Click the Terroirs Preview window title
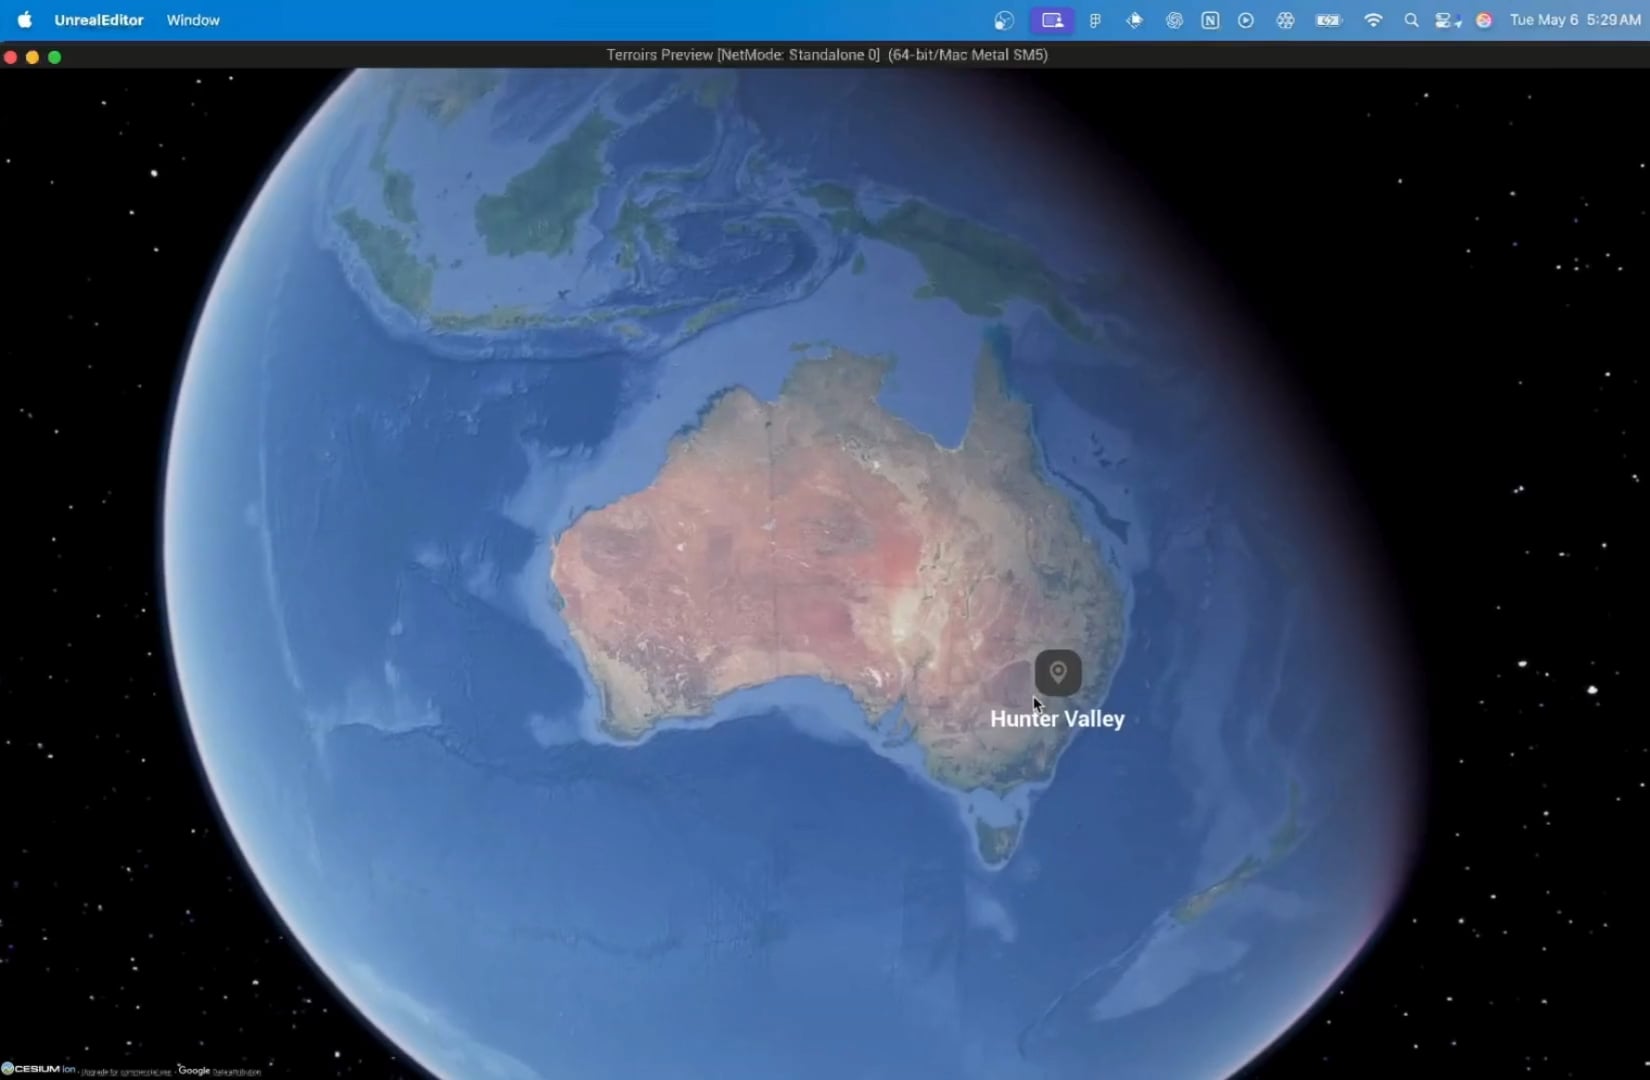The image size is (1650, 1080). pyautogui.click(x=827, y=55)
